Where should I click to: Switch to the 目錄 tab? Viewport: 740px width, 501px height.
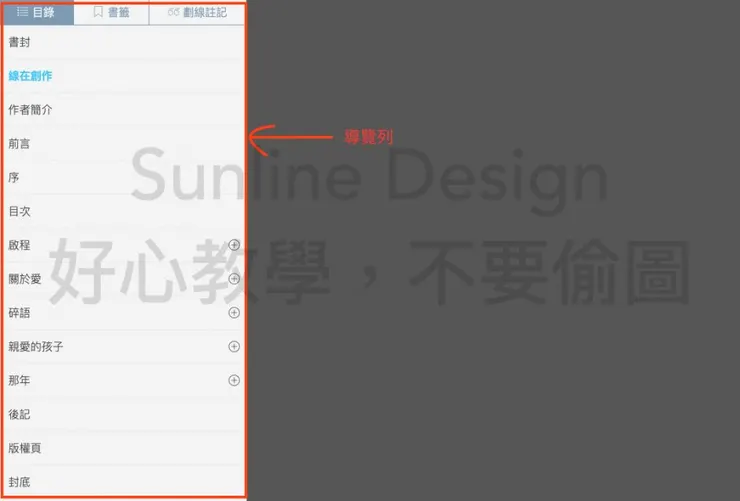tap(39, 12)
